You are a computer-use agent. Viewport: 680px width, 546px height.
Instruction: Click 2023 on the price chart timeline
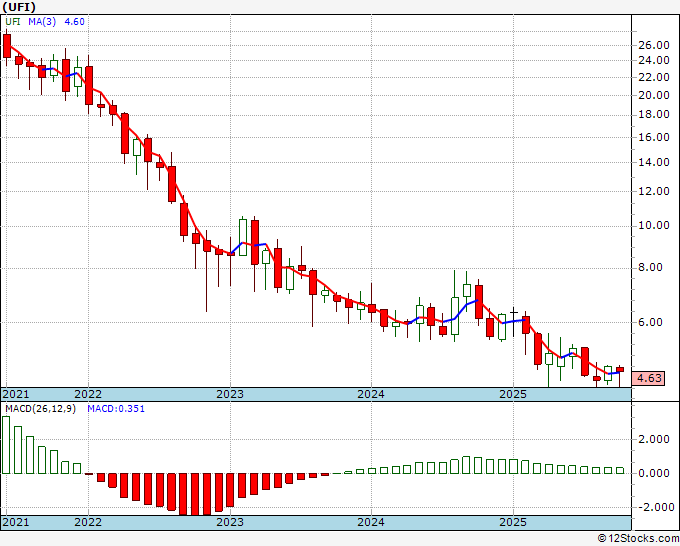pos(230,394)
